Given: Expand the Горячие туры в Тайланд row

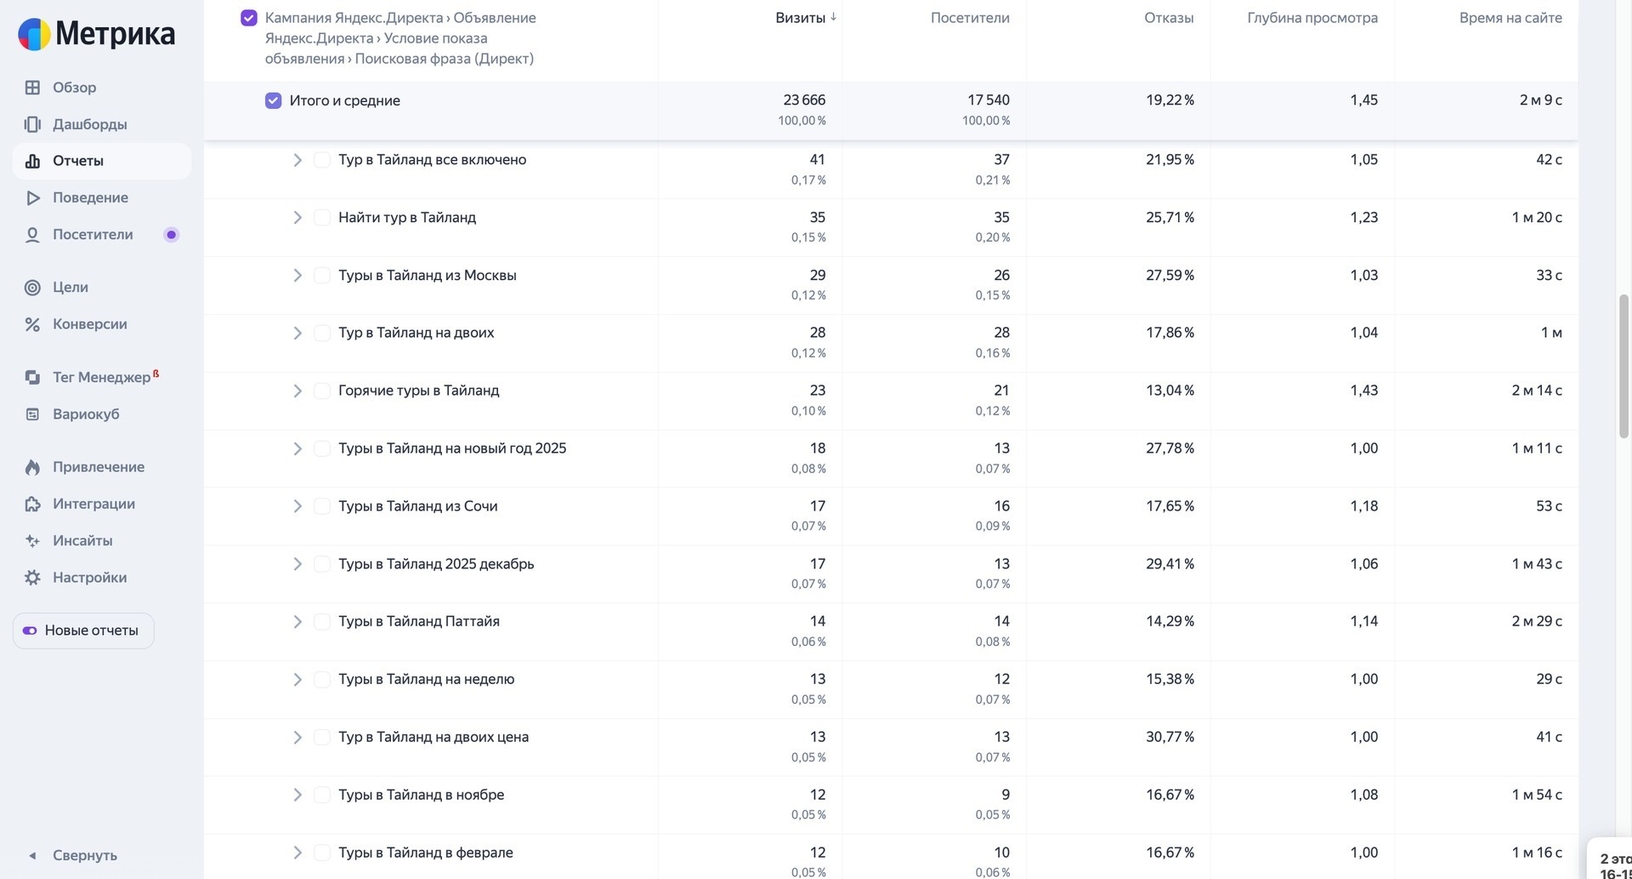Looking at the screenshot, I should click(x=297, y=391).
